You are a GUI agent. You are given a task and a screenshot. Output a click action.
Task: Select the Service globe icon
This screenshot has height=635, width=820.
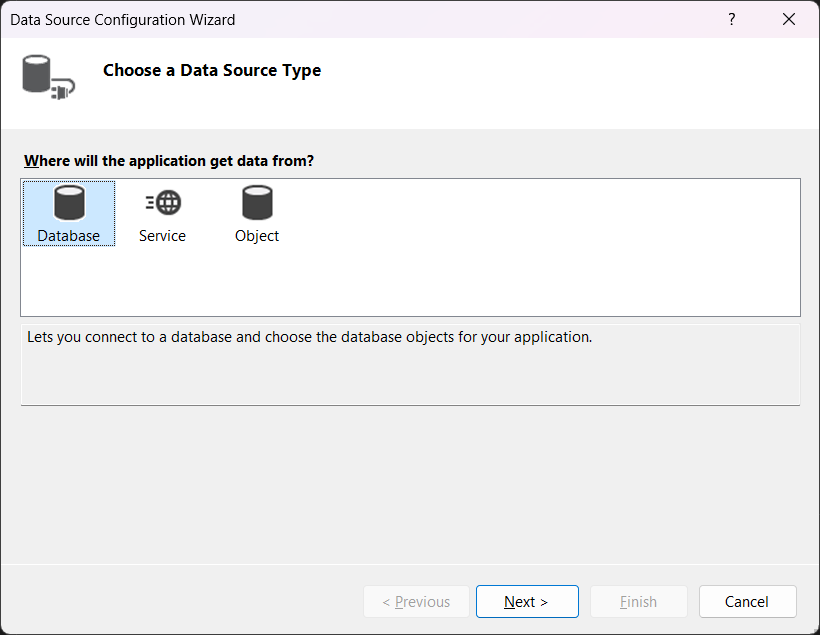[x=163, y=203]
